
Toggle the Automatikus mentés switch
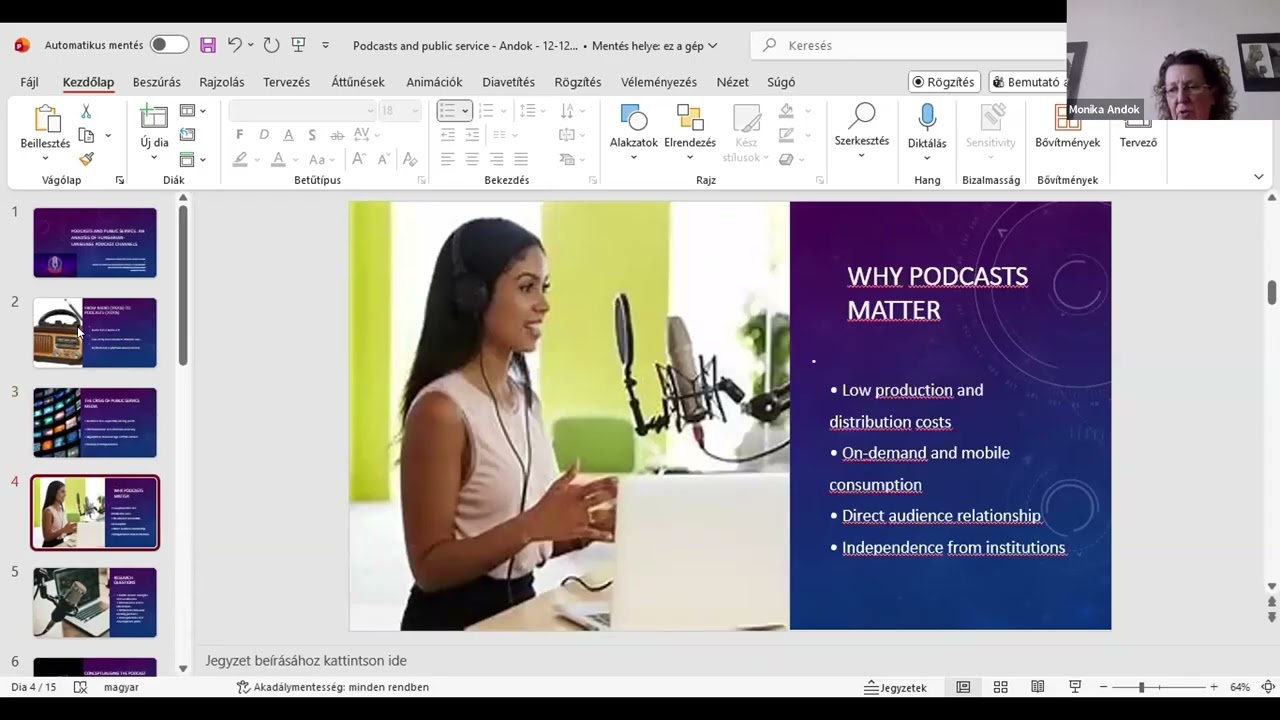click(169, 45)
